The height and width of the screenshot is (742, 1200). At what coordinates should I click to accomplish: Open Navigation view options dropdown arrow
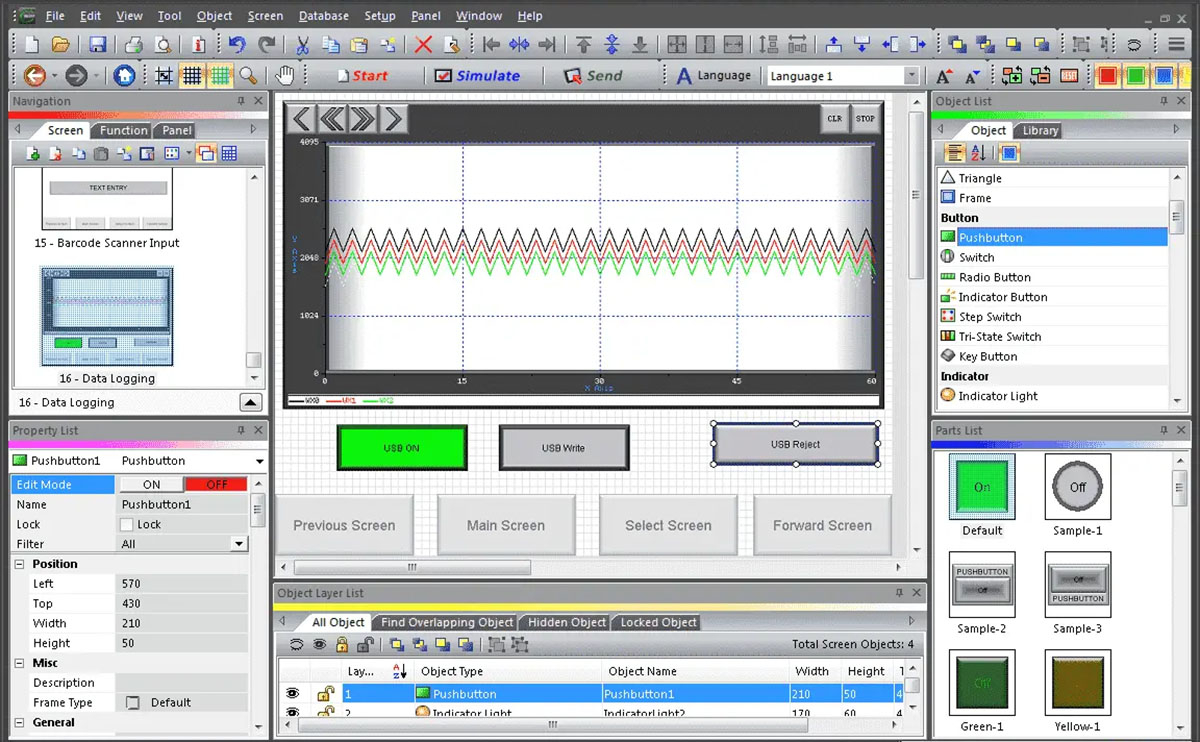[189, 153]
